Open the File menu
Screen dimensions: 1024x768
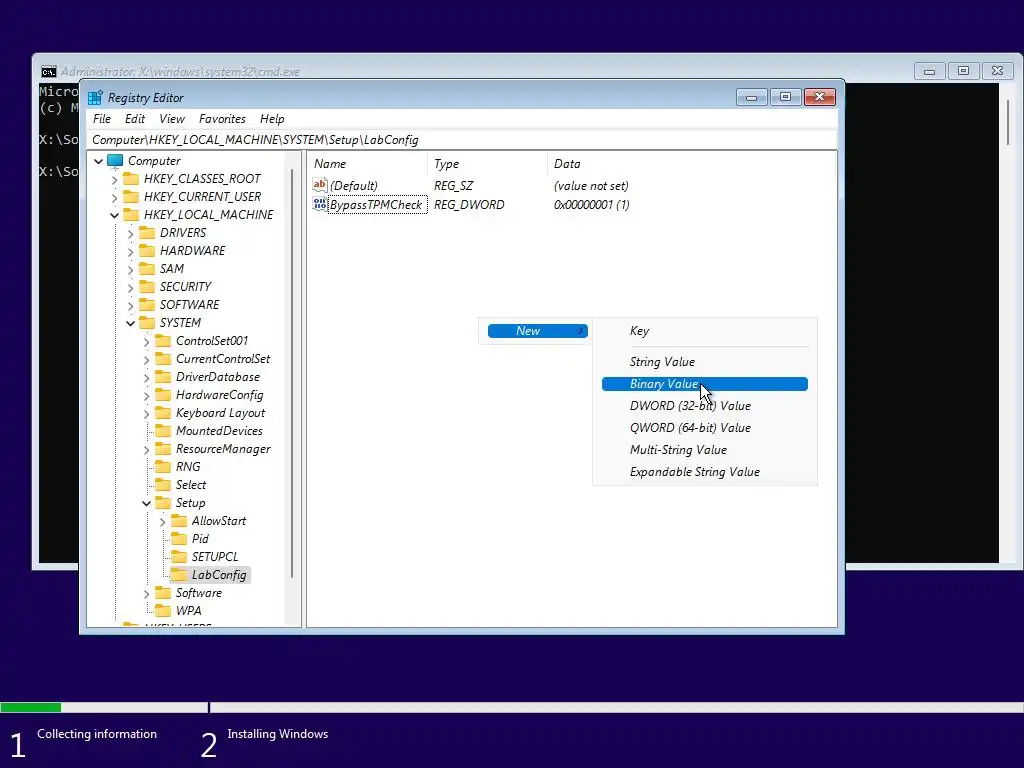[102, 119]
